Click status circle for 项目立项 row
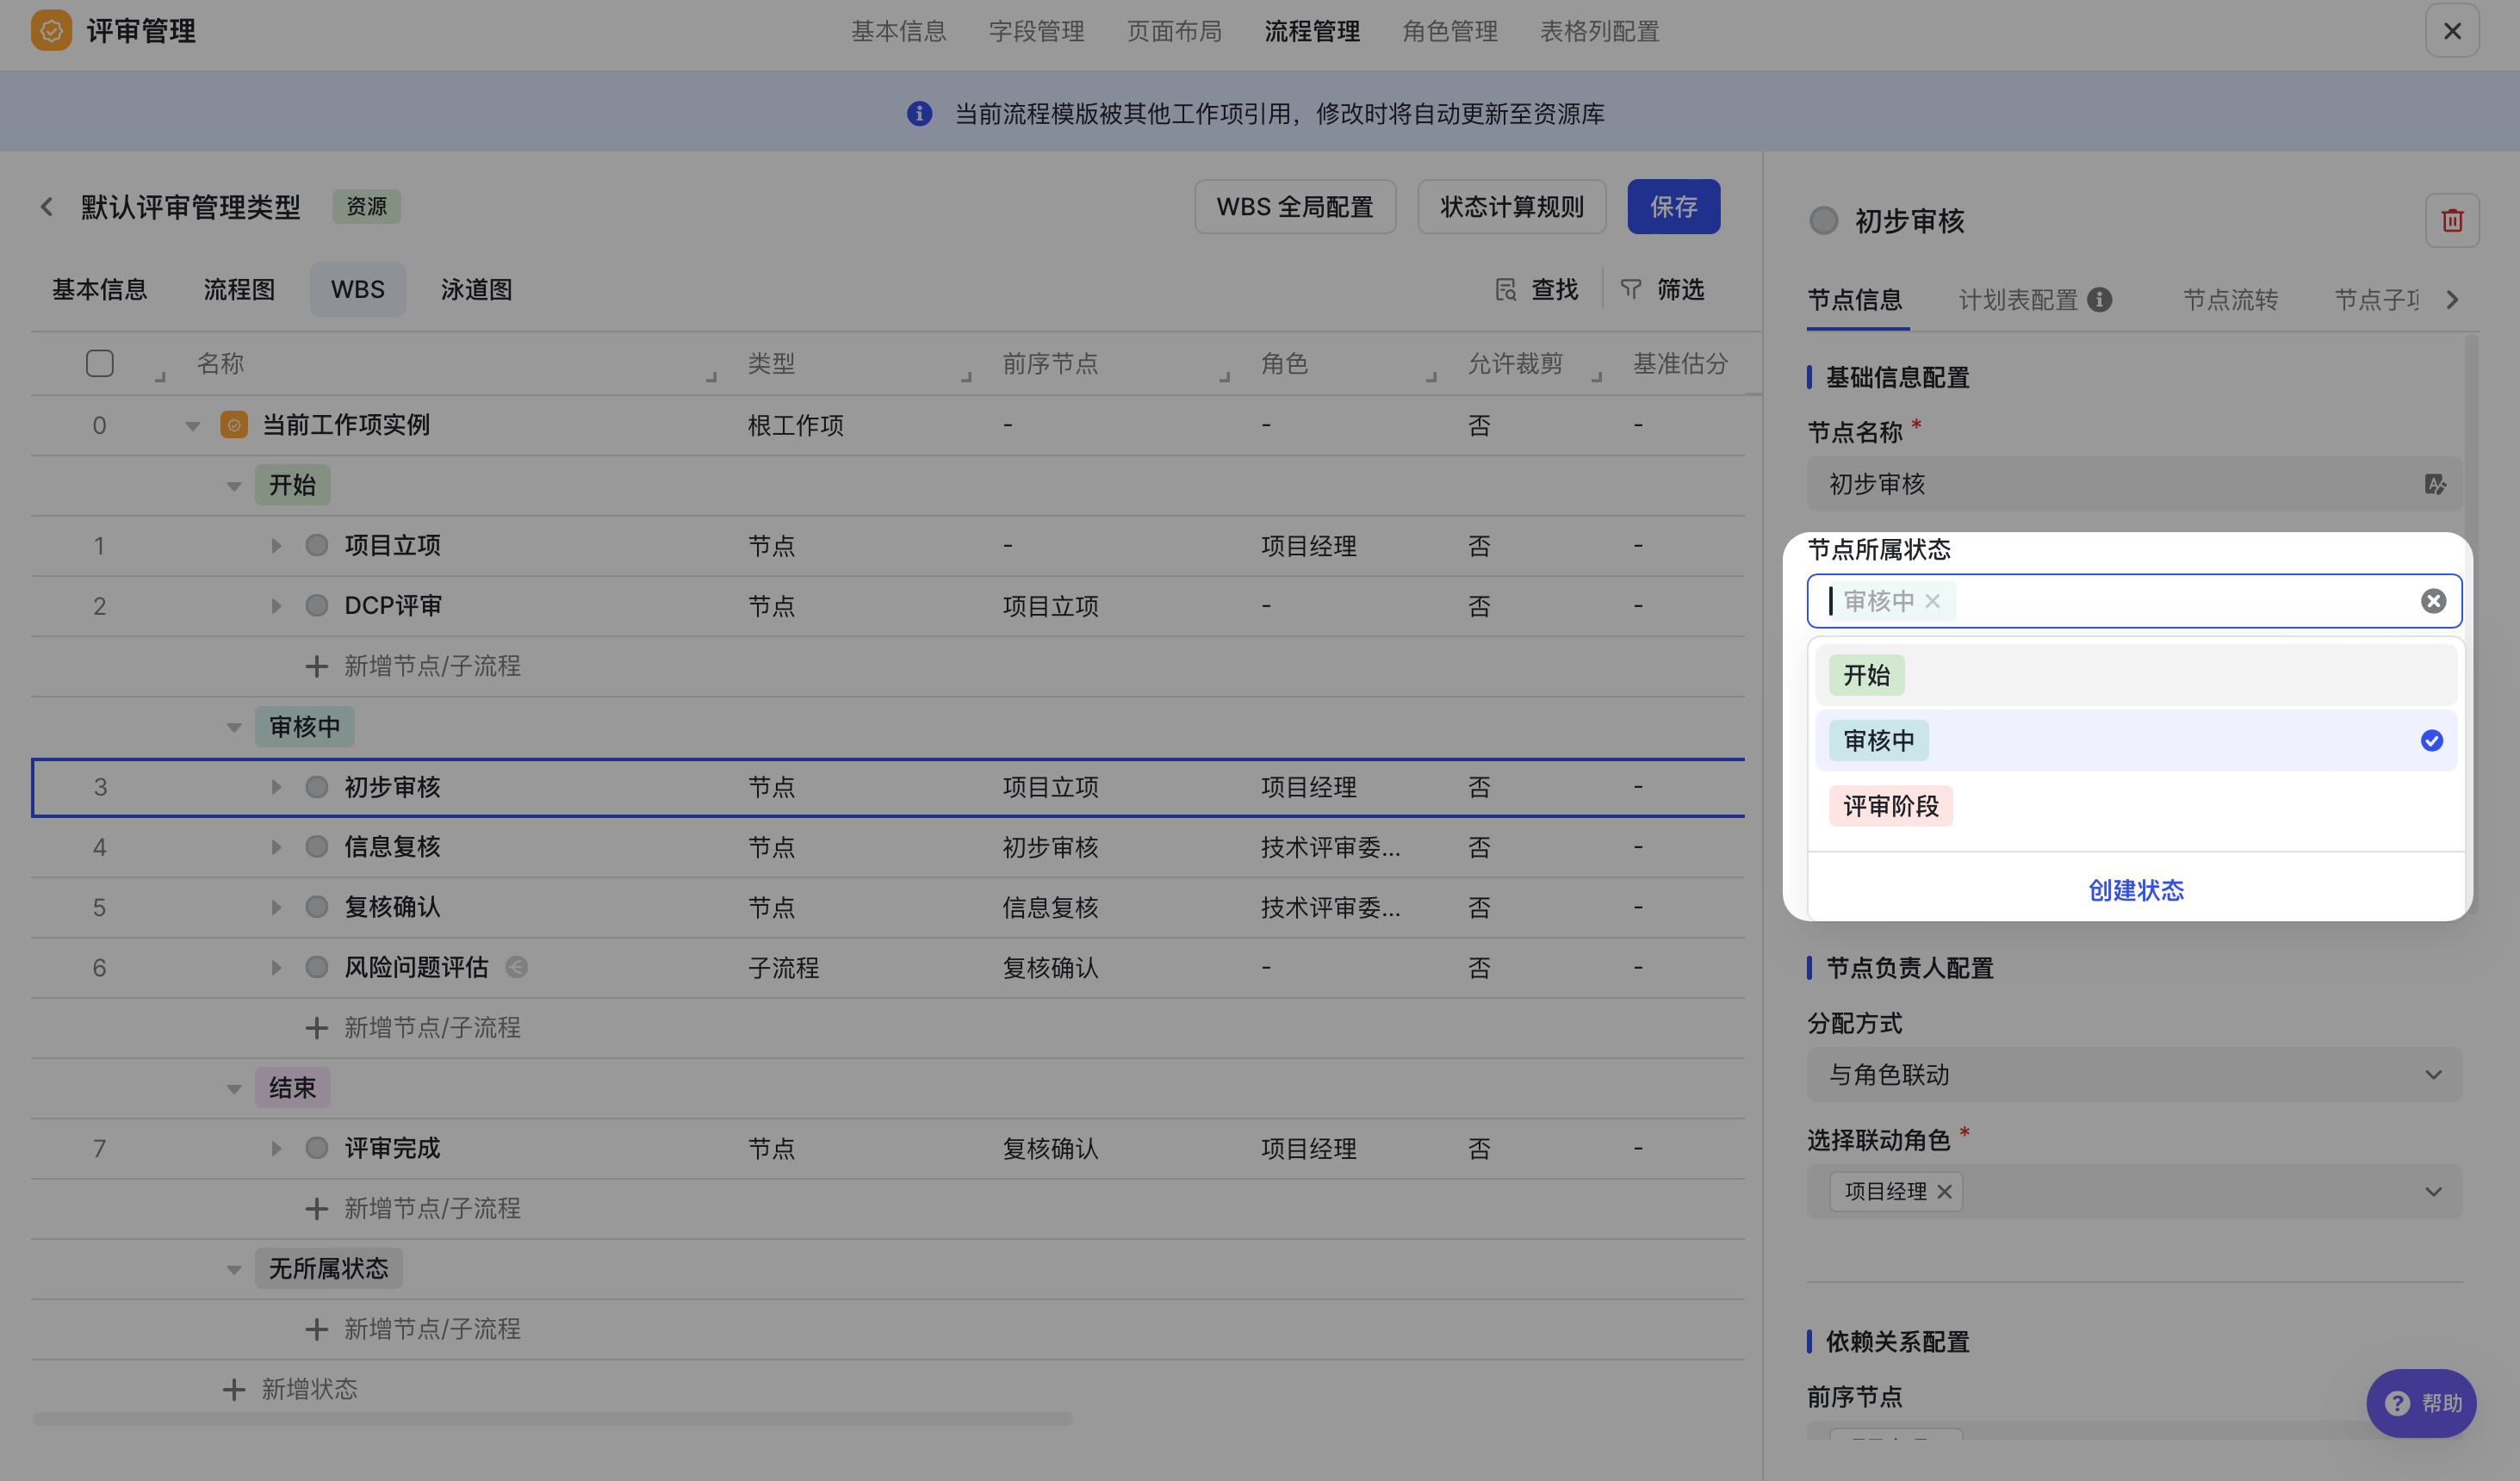 coord(316,546)
